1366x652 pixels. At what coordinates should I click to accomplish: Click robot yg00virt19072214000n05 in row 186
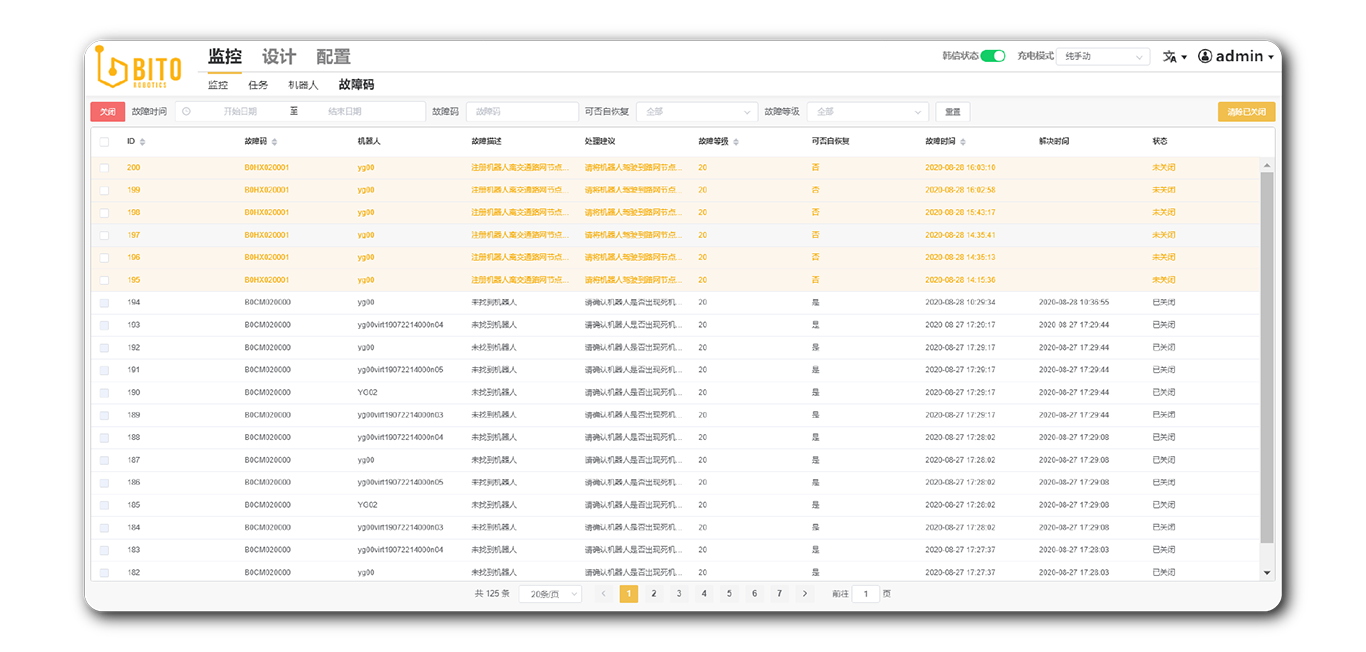click(x=400, y=482)
